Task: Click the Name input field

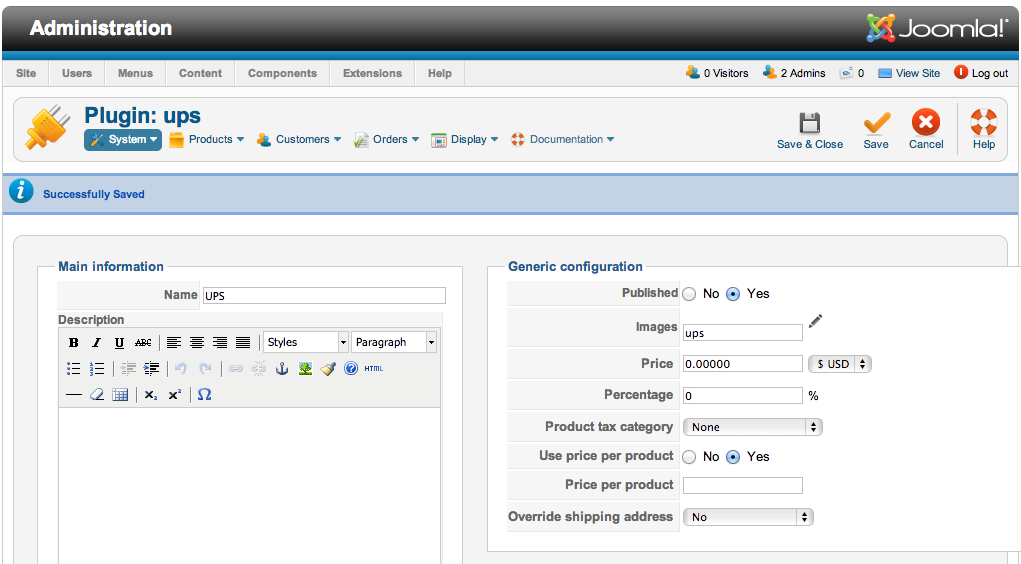Action: [324, 296]
